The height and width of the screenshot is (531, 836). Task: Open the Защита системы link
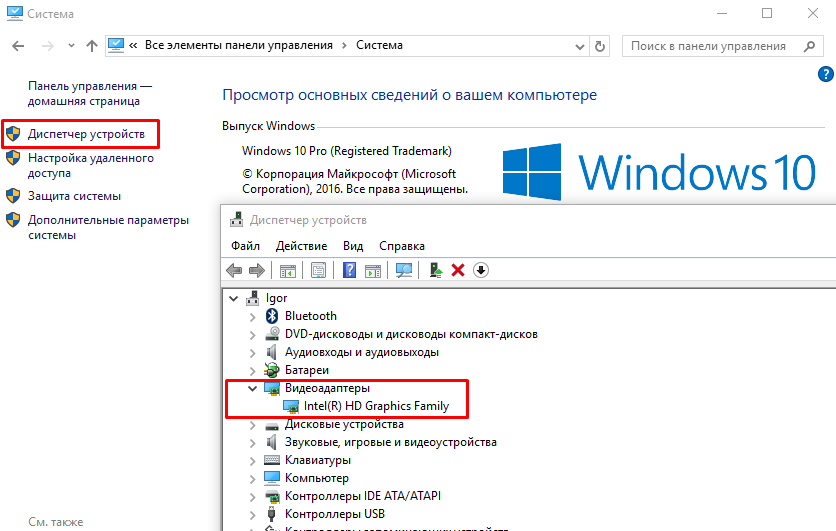[74, 196]
